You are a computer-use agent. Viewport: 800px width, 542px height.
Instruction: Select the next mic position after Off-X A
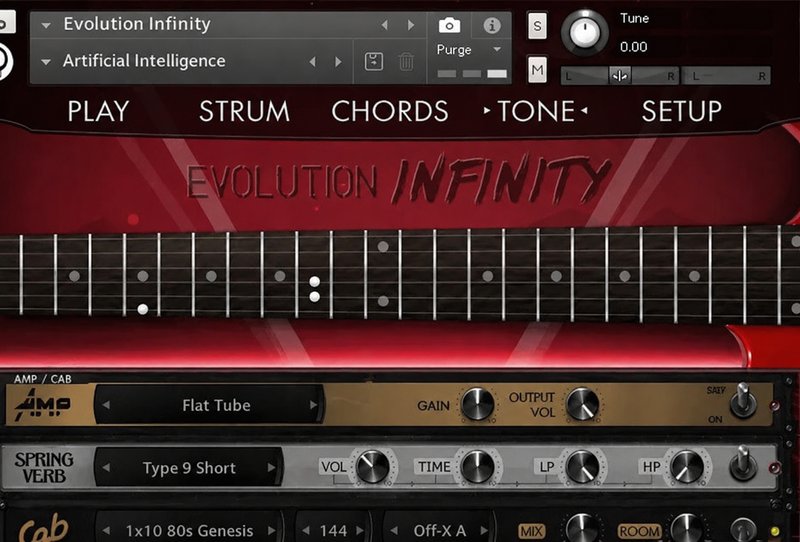[x=484, y=531]
